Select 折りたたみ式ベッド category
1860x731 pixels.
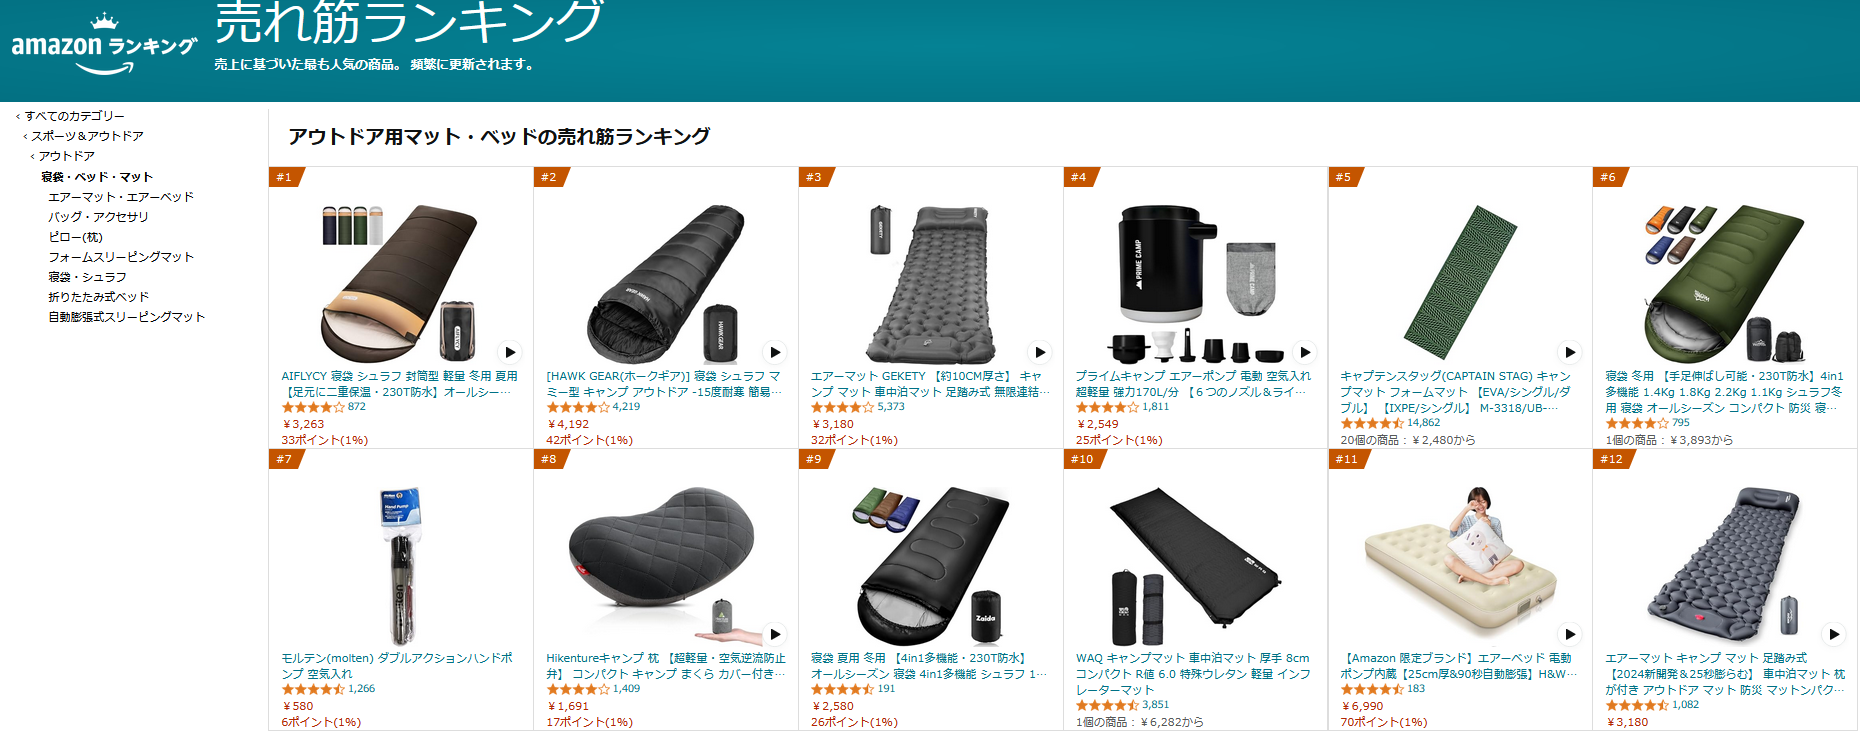coord(98,297)
